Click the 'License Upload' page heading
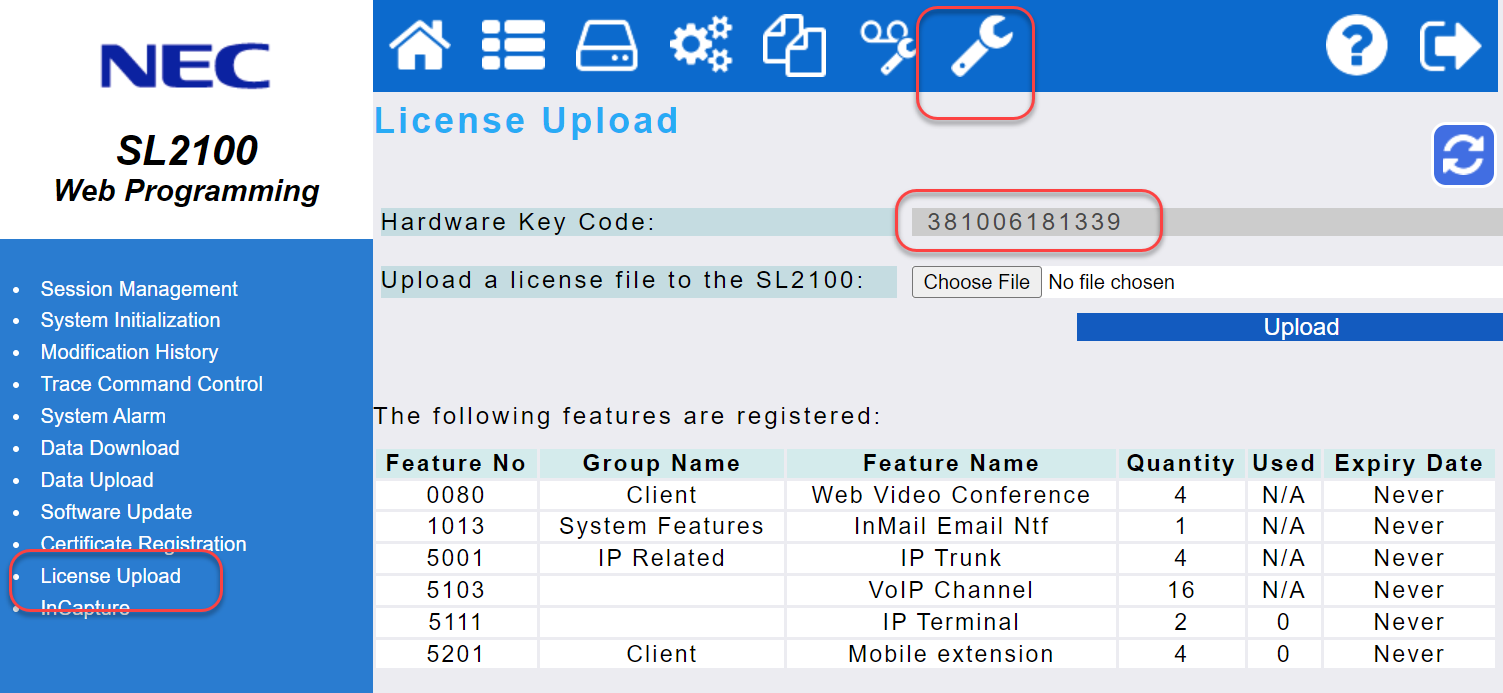 coord(527,121)
